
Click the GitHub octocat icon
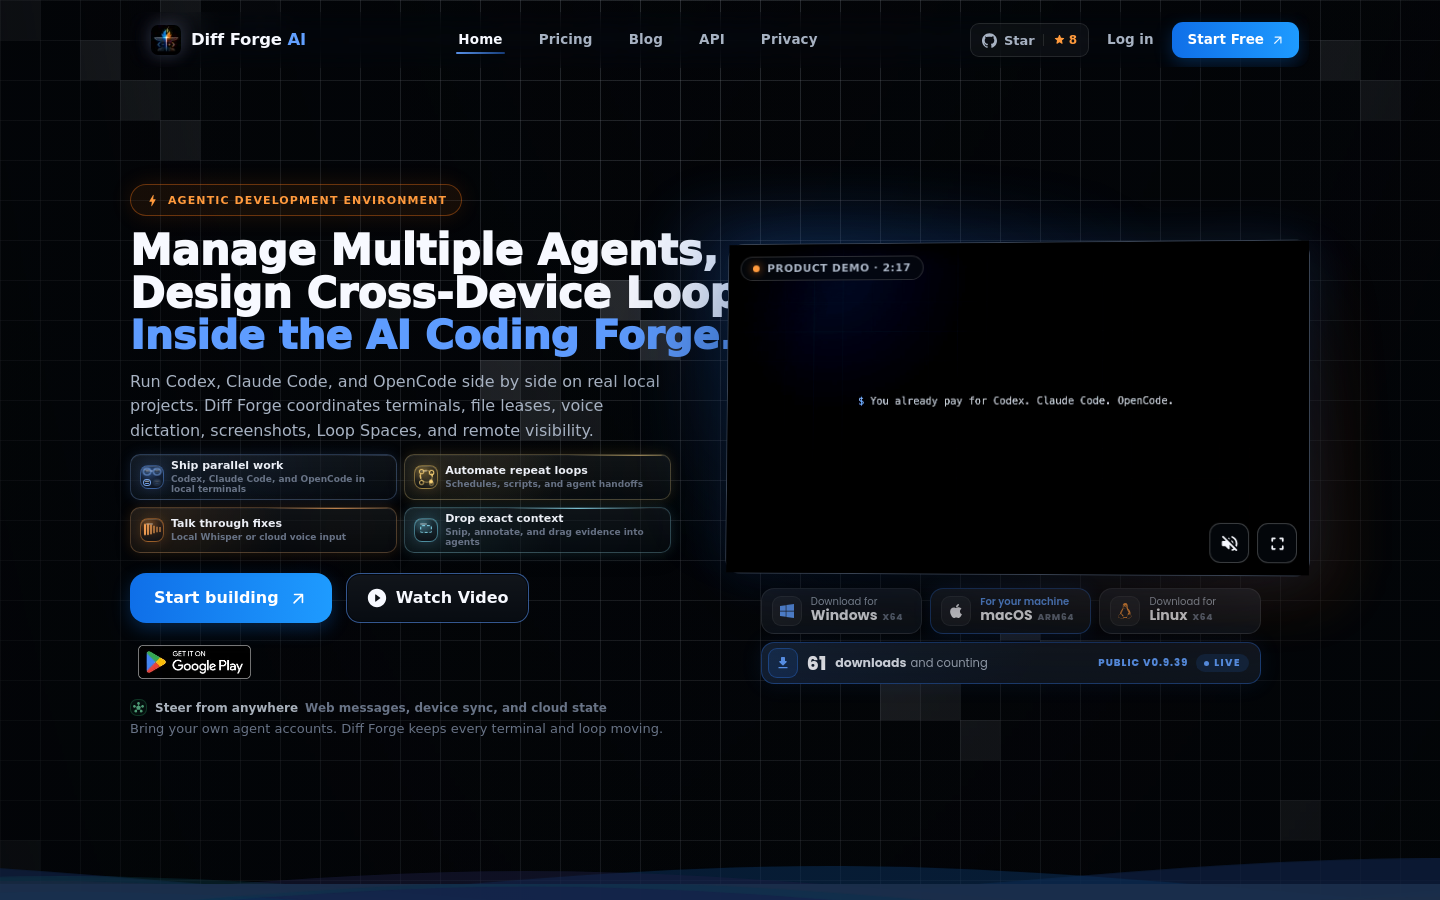[x=989, y=40]
